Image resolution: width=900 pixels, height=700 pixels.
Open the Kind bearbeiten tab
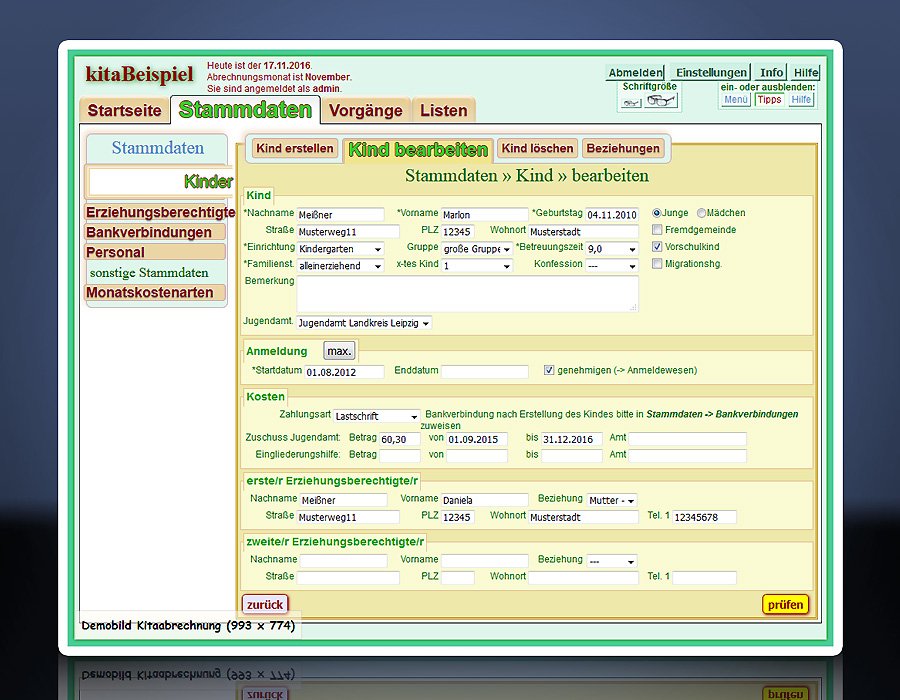click(418, 150)
